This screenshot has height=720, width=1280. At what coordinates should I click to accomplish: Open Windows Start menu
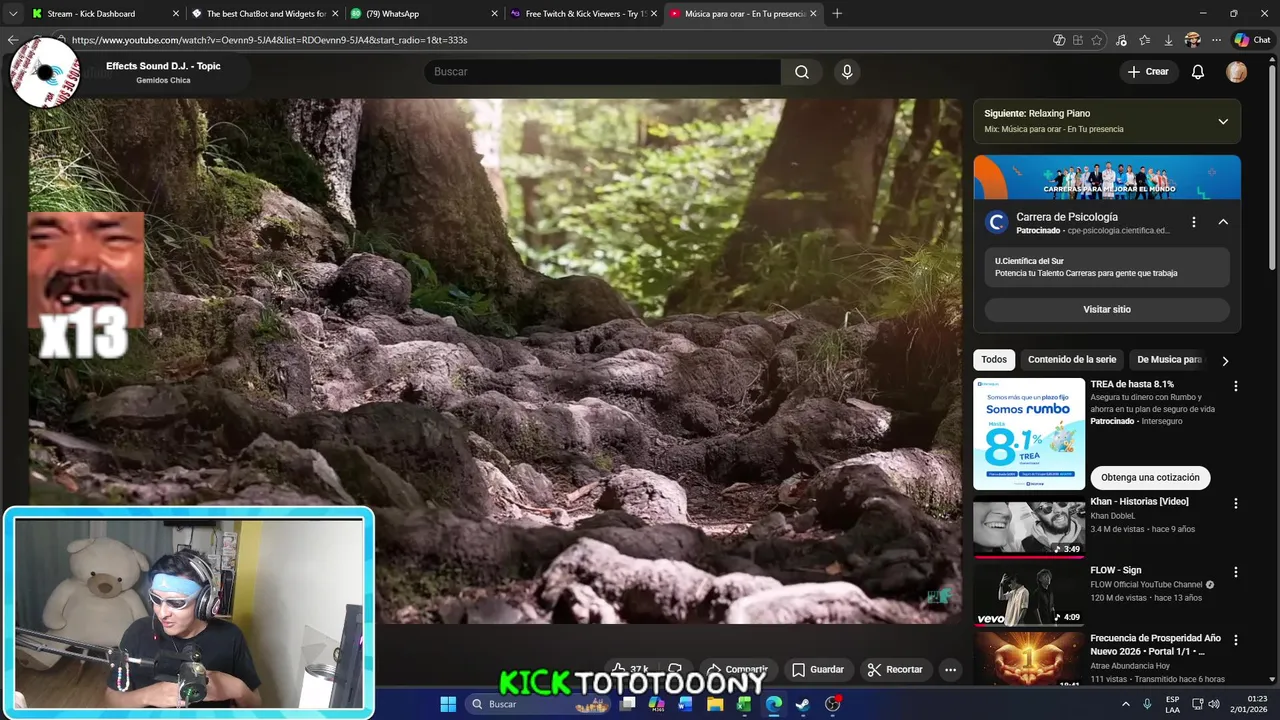click(448, 704)
